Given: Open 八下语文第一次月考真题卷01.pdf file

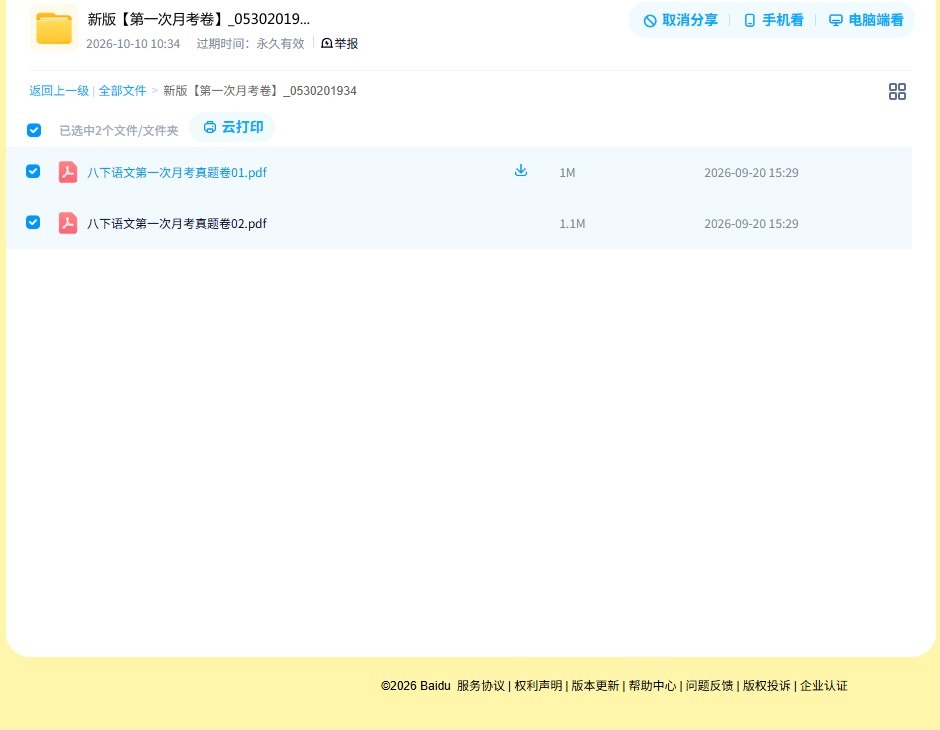Looking at the screenshot, I should pos(177,173).
